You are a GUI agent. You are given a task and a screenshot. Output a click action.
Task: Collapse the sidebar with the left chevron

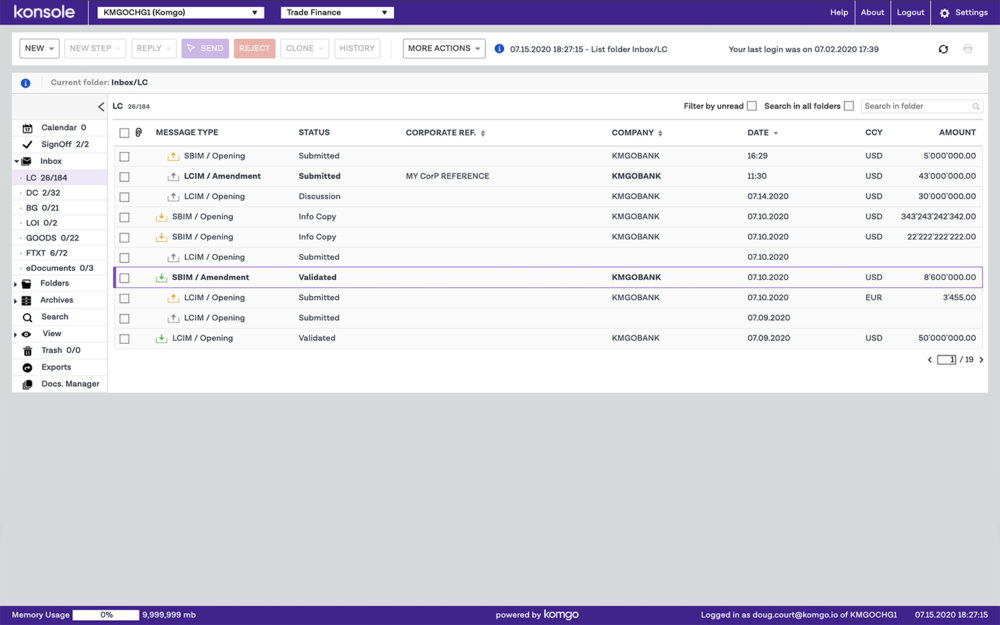click(101, 107)
